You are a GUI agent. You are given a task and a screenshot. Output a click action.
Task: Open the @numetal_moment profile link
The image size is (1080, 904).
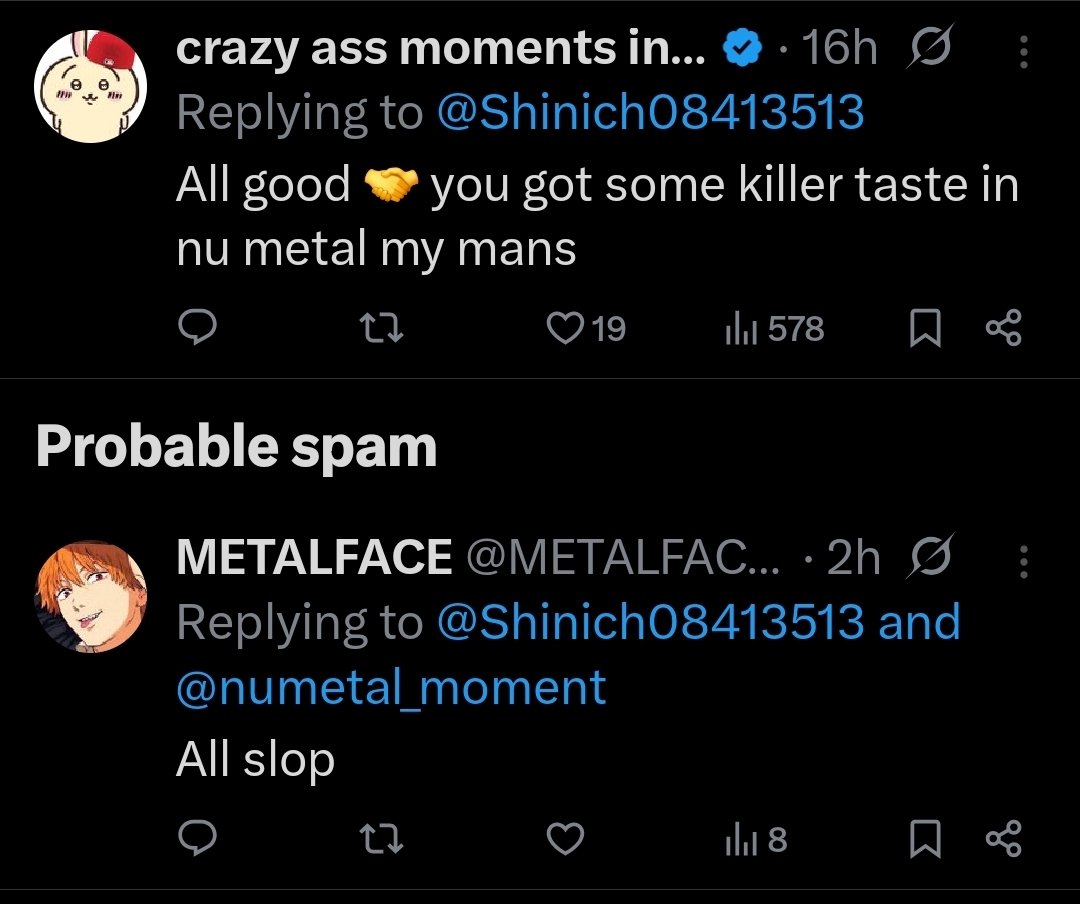(x=391, y=689)
